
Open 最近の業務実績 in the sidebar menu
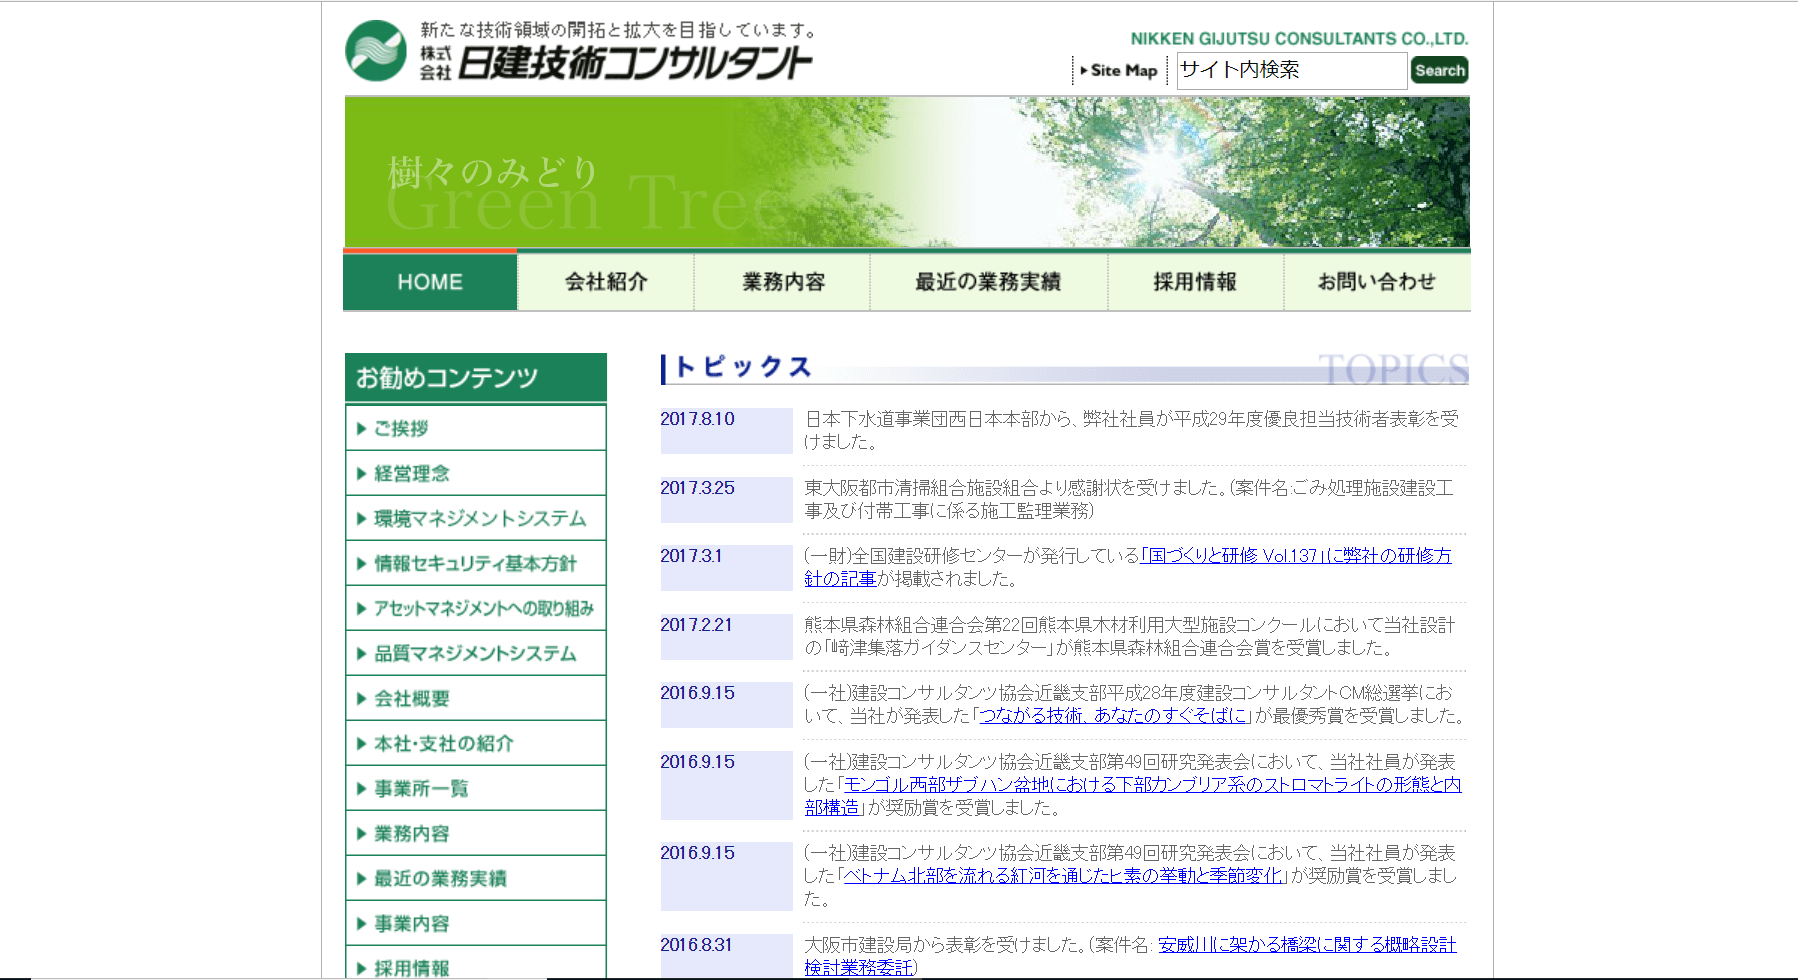click(476, 878)
